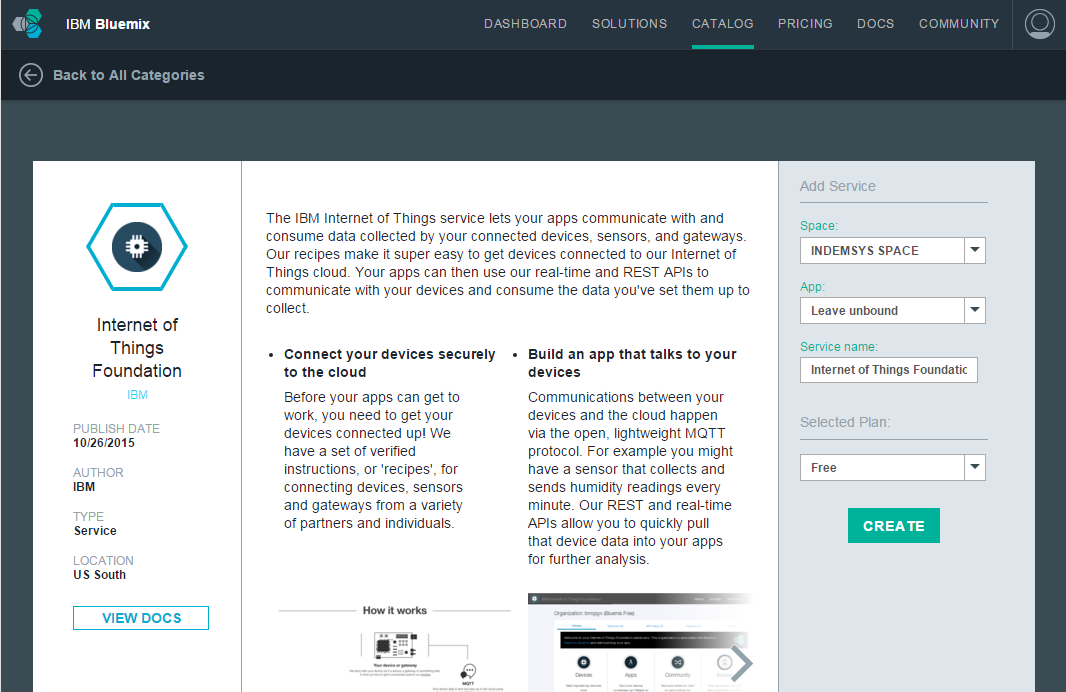Click the publish date 10/26/2015
This screenshot has width=1066, height=692.
click(104, 443)
